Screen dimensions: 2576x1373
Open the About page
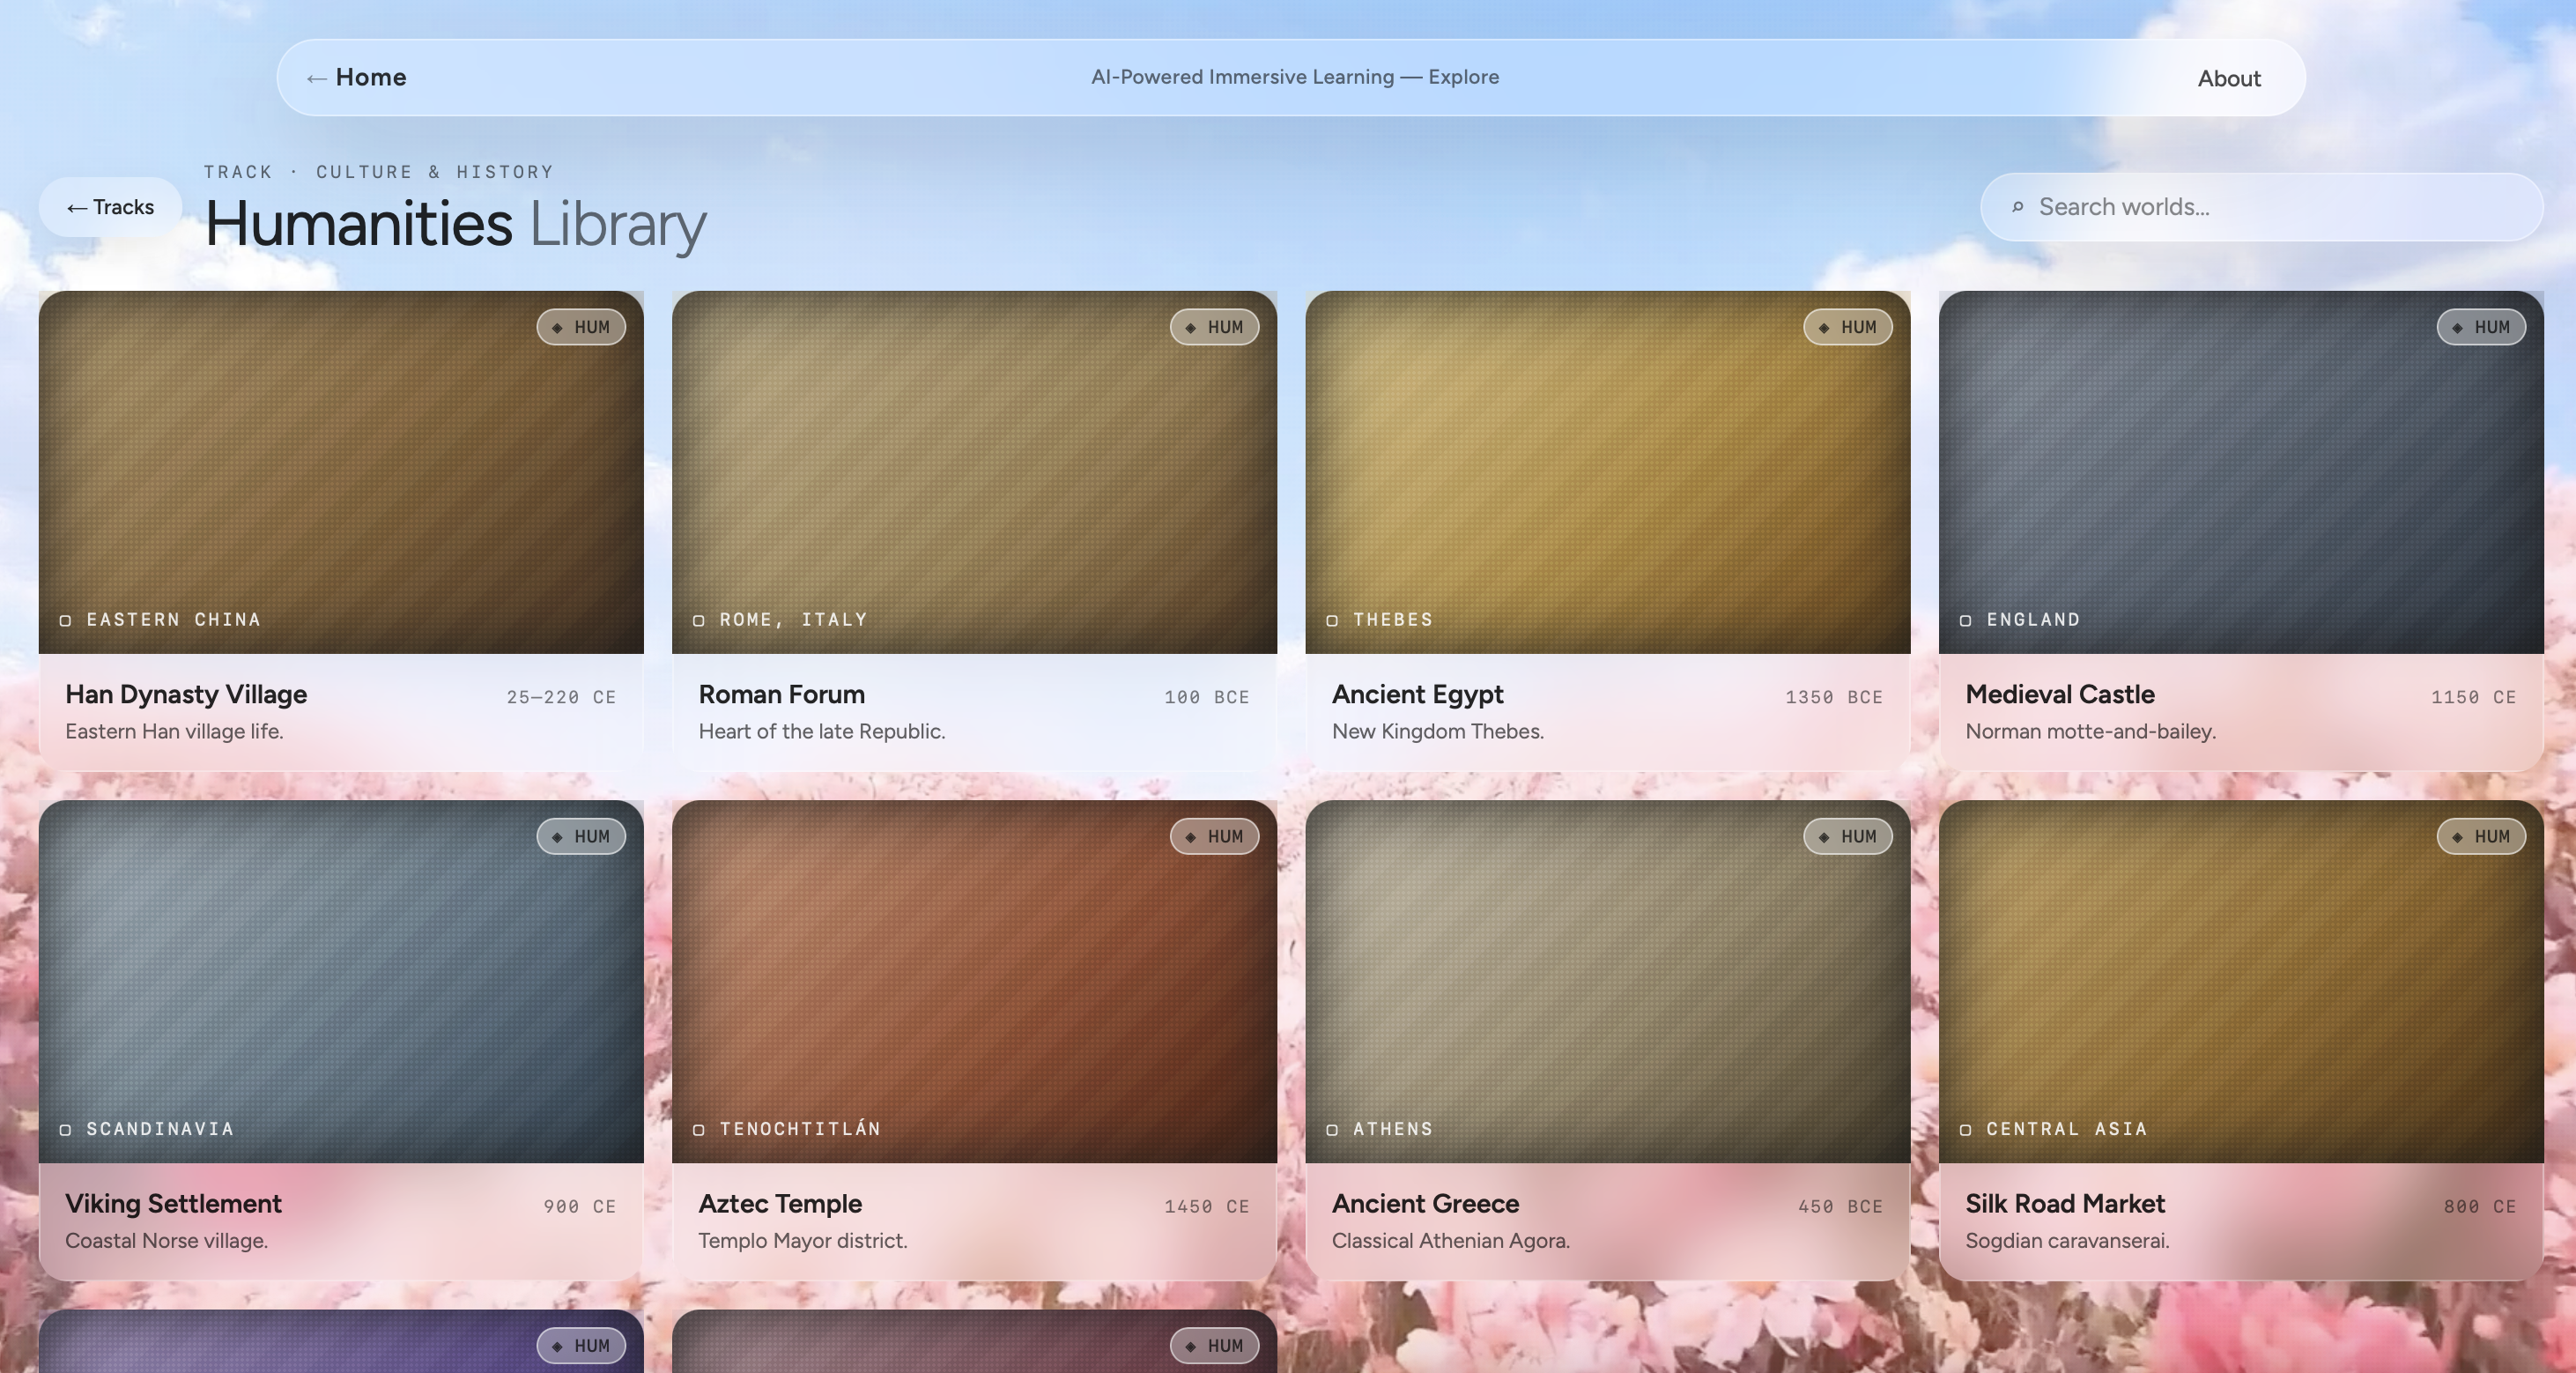[x=2228, y=78]
